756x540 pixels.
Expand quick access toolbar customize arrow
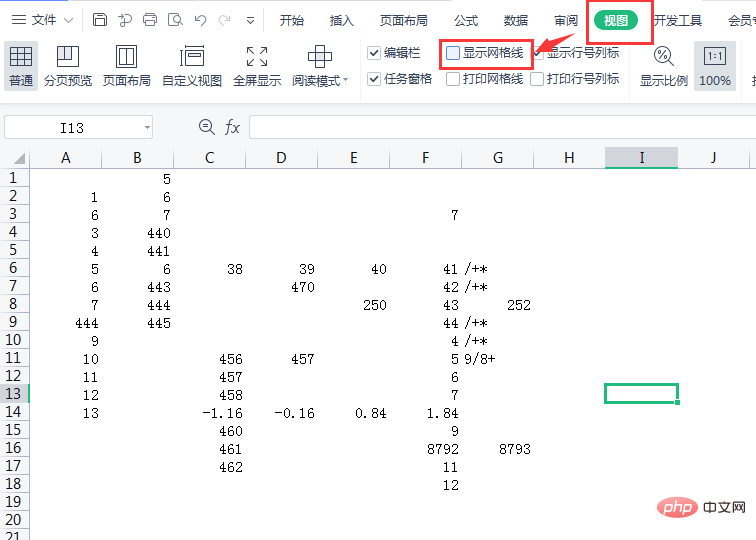(250, 20)
